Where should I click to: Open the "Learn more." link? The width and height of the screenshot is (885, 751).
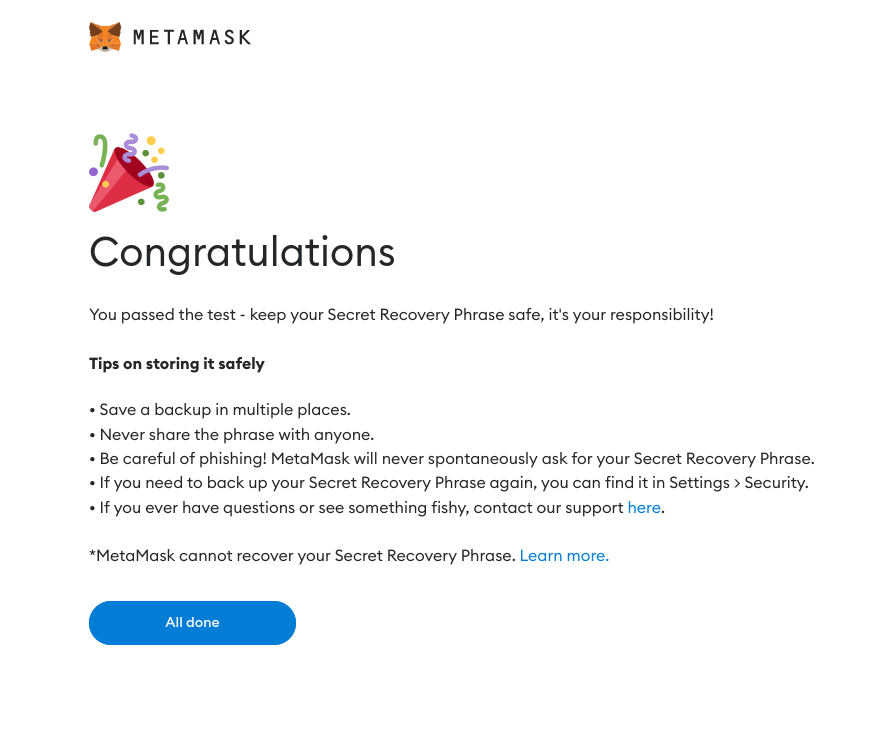(564, 556)
